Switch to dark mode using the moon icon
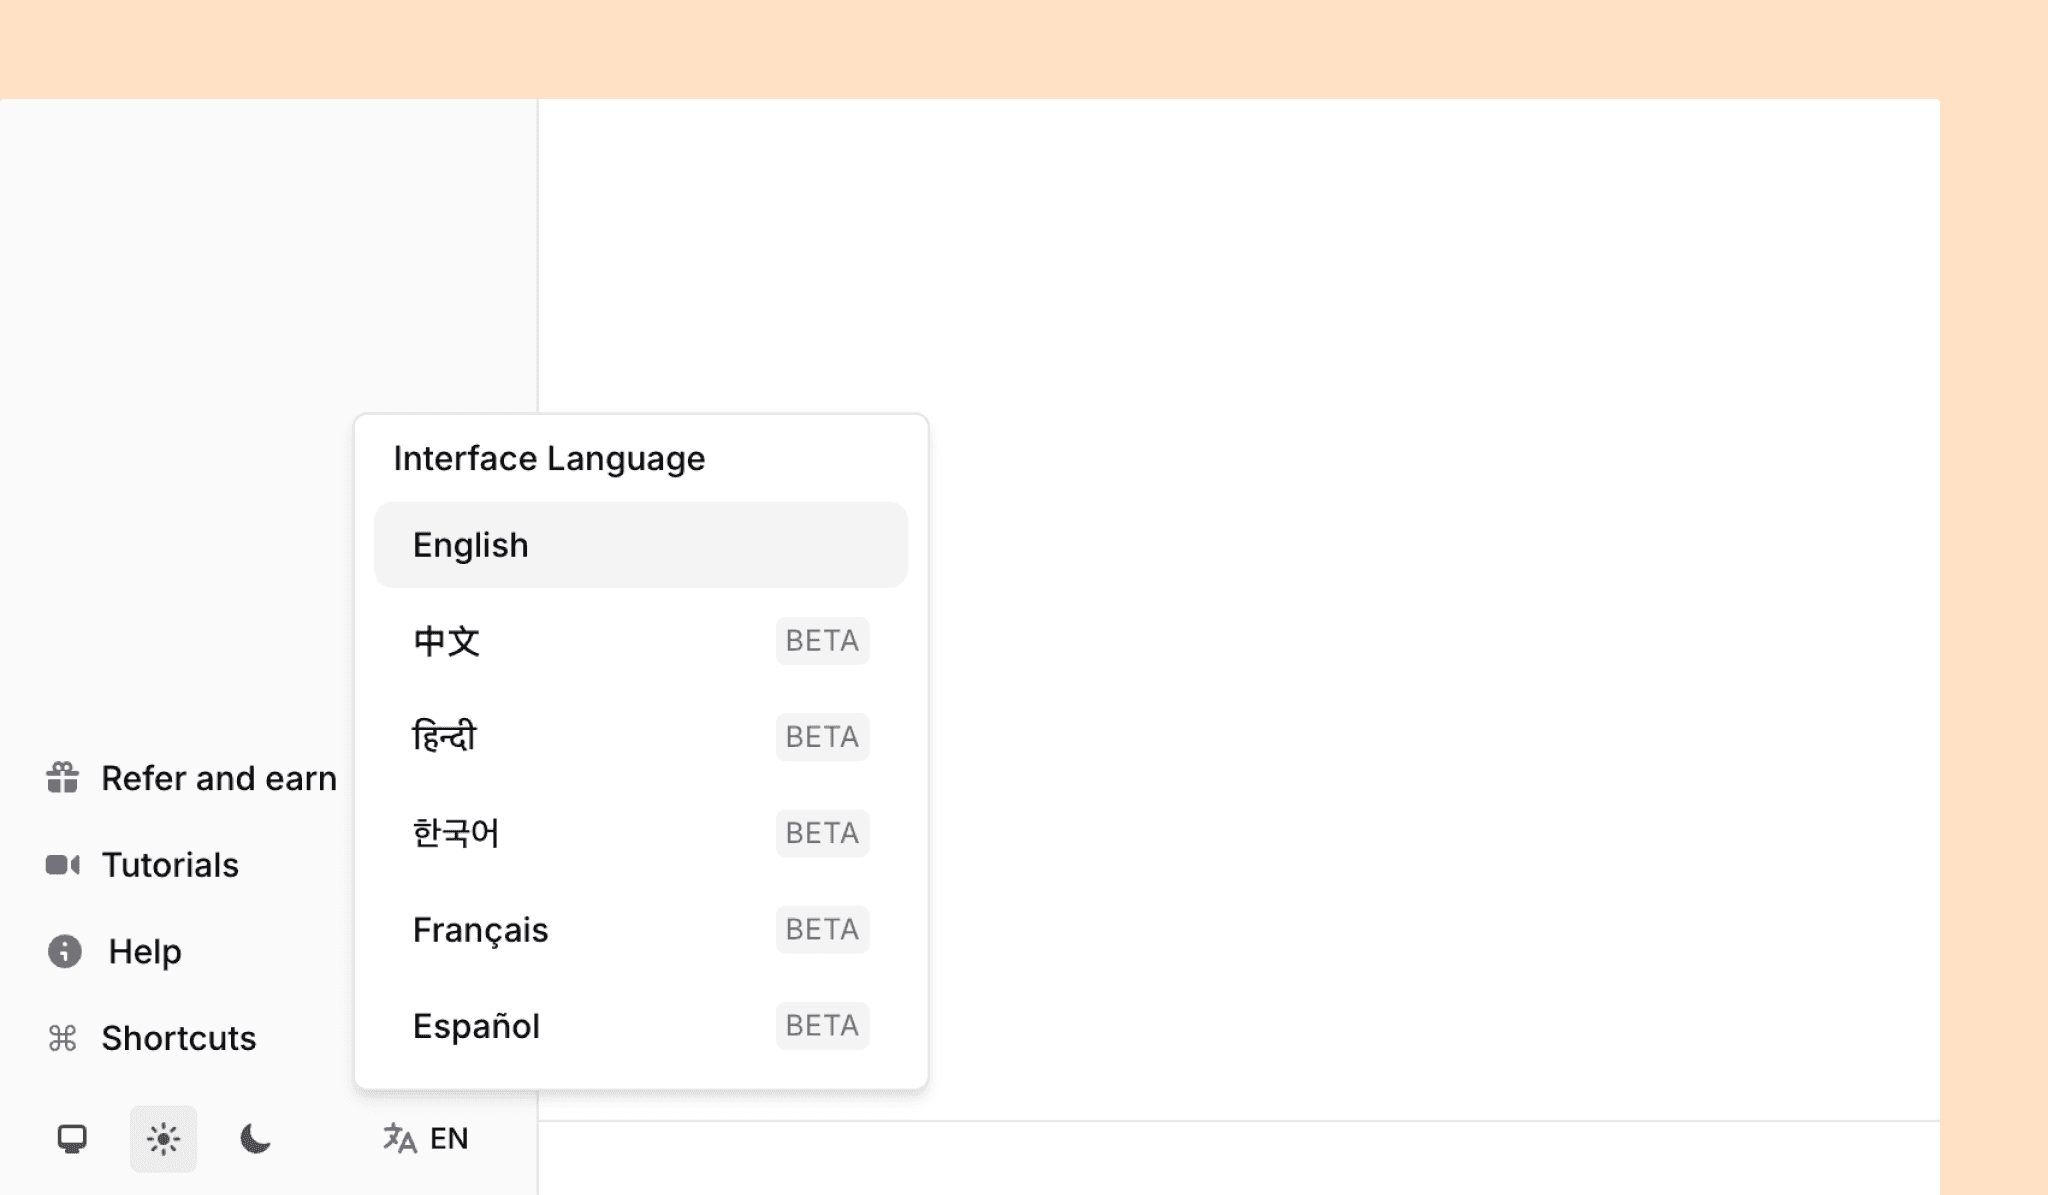The width and height of the screenshot is (2048, 1195). point(254,1138)
